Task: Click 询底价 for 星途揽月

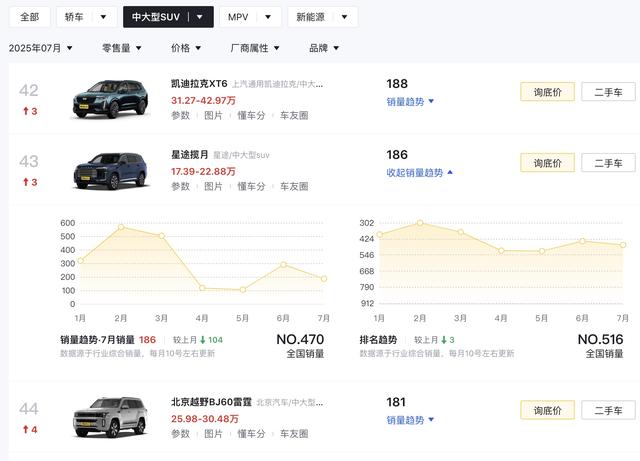Action: coord(547,163)
